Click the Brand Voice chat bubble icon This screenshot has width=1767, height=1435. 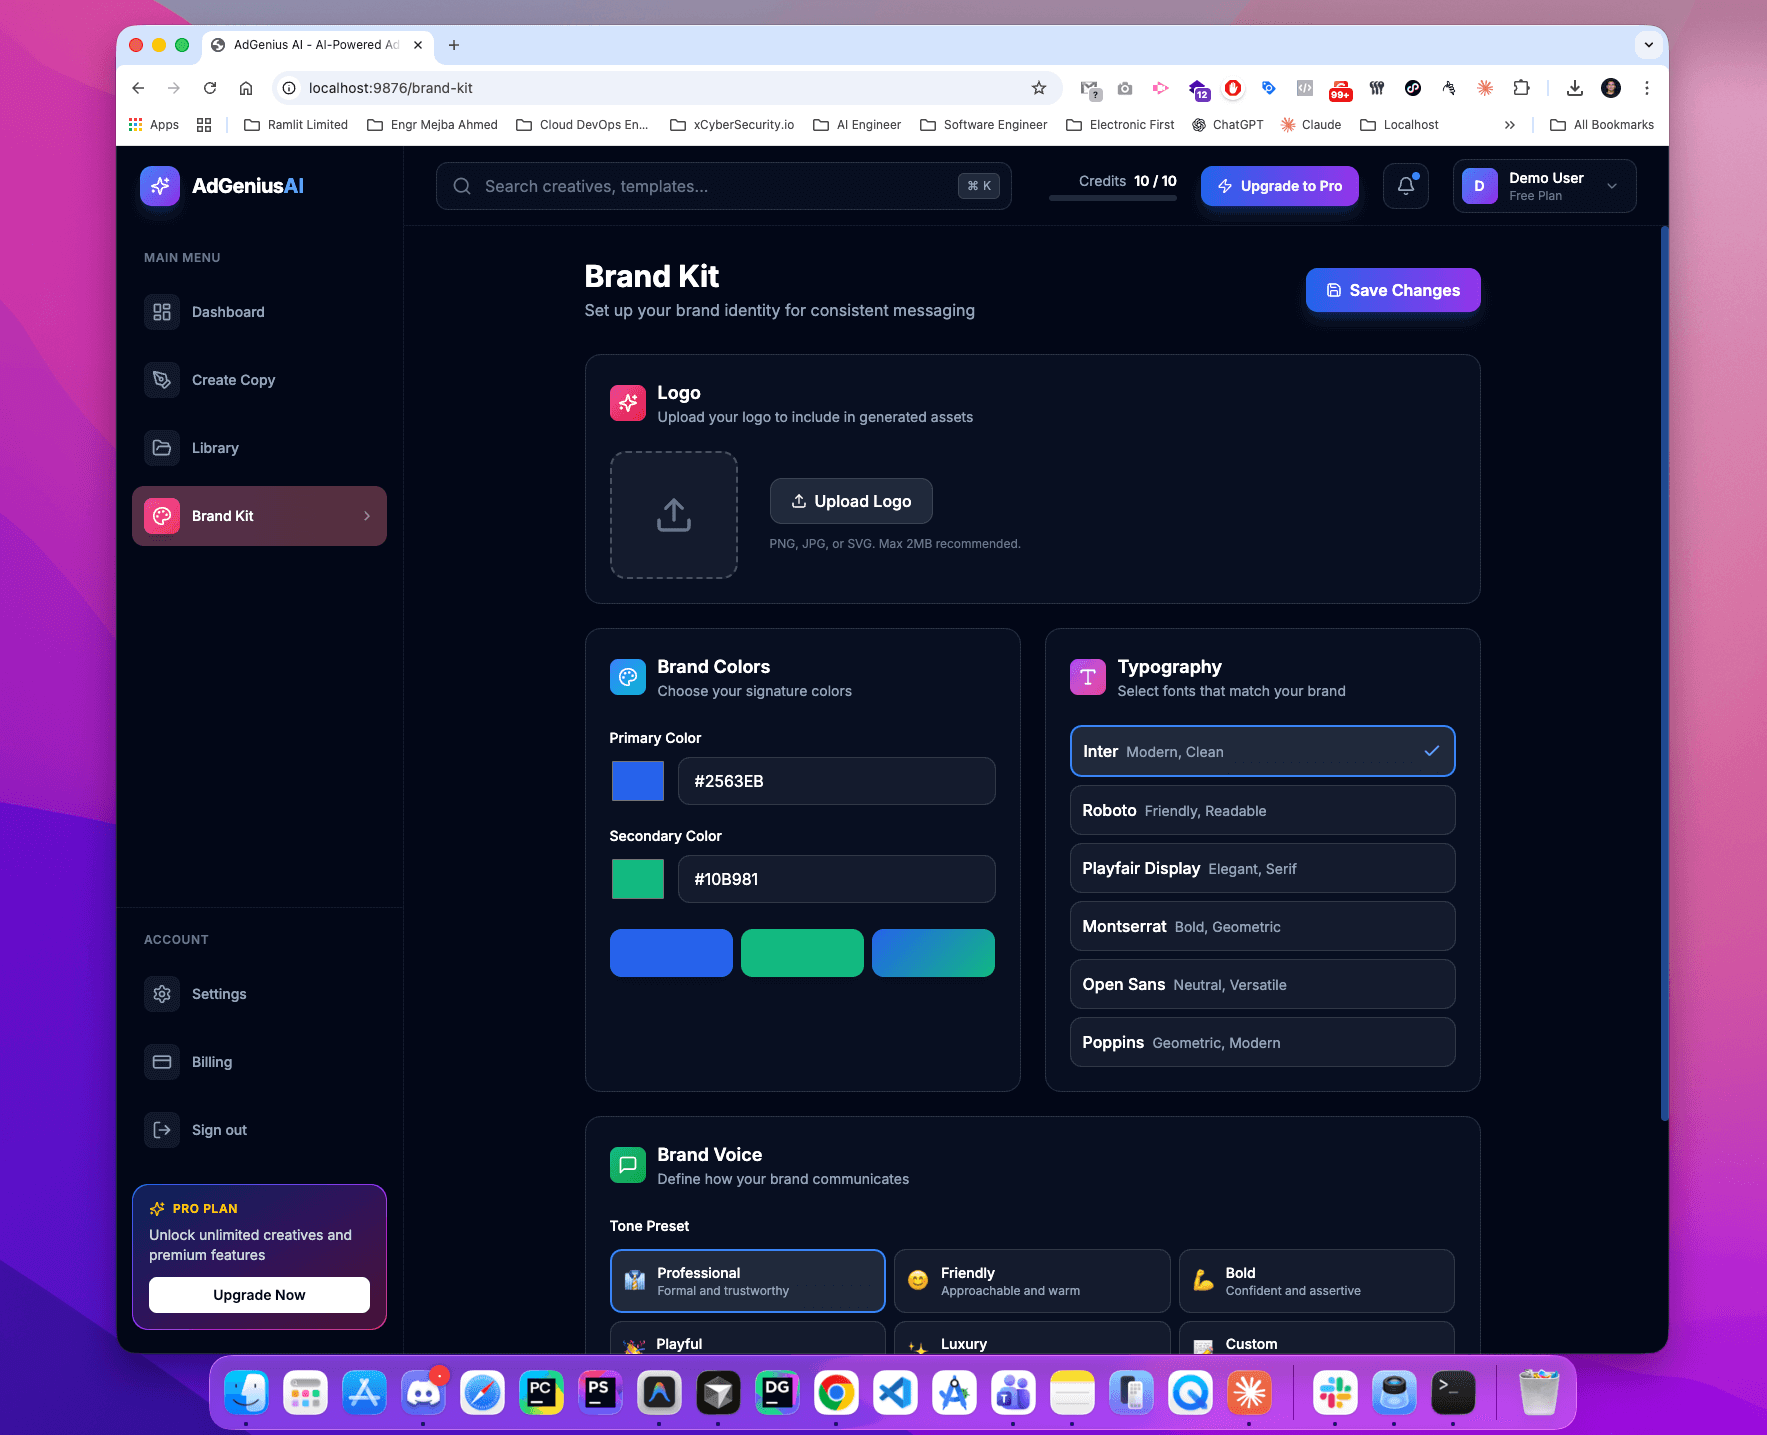pyautogui.click(x=628, y=1164)
